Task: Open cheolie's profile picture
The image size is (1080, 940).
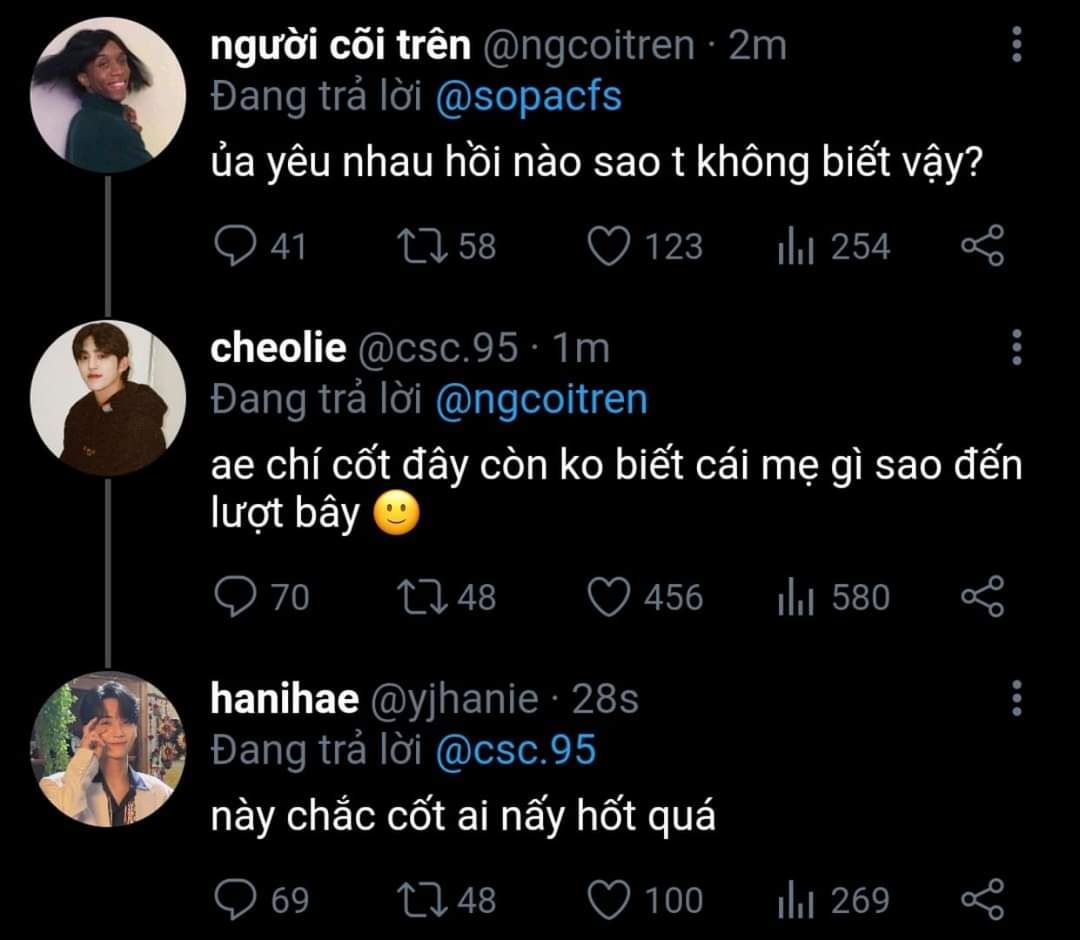Action: click(108, 397)
